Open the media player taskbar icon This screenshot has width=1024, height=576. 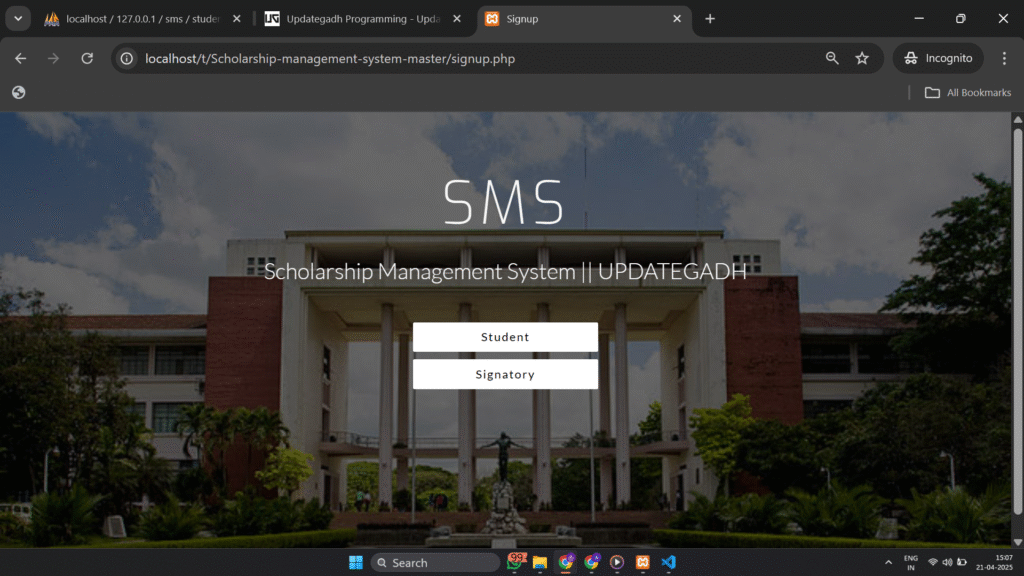[x=617, y=562]
